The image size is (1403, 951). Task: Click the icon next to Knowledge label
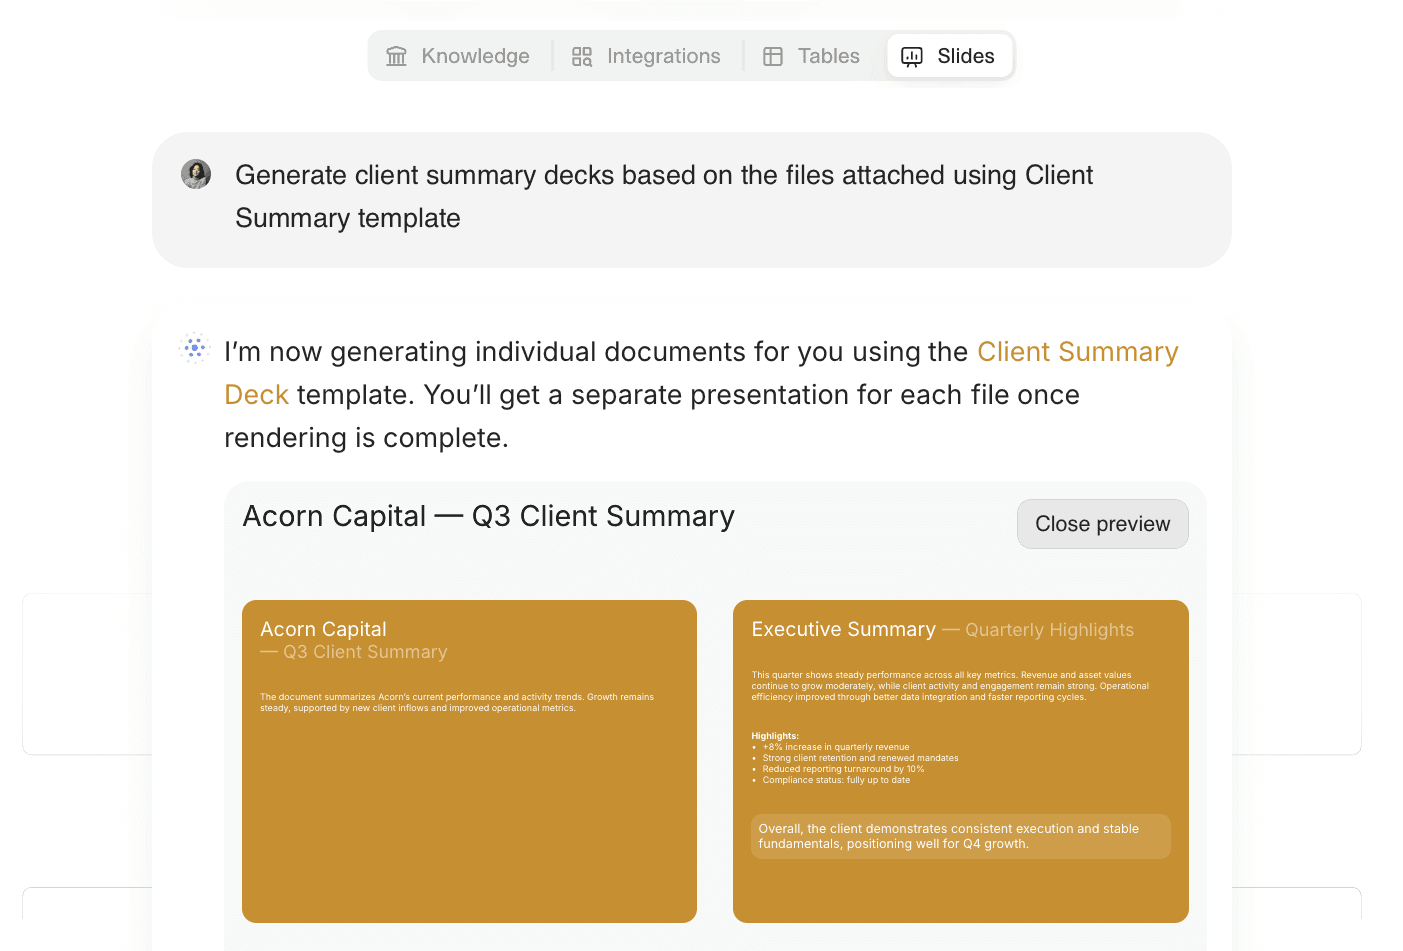tap(396, 56)
